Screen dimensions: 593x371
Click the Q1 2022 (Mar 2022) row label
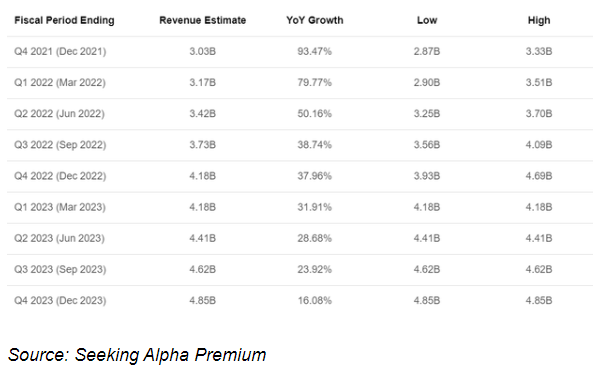pos(60,82)
